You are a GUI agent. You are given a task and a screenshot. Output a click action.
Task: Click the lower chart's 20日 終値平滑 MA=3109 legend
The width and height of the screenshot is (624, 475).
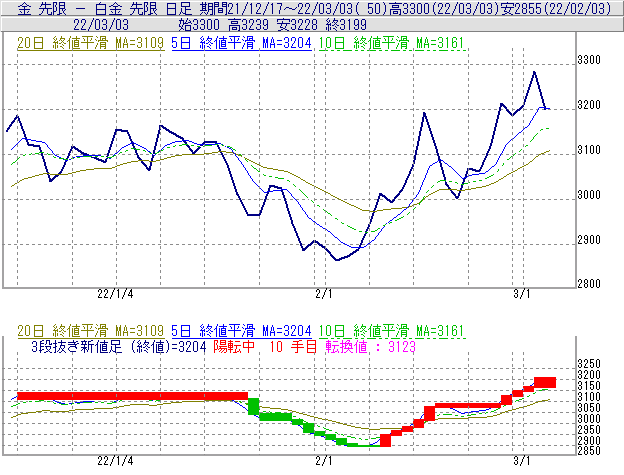click(x=90, y=331)
